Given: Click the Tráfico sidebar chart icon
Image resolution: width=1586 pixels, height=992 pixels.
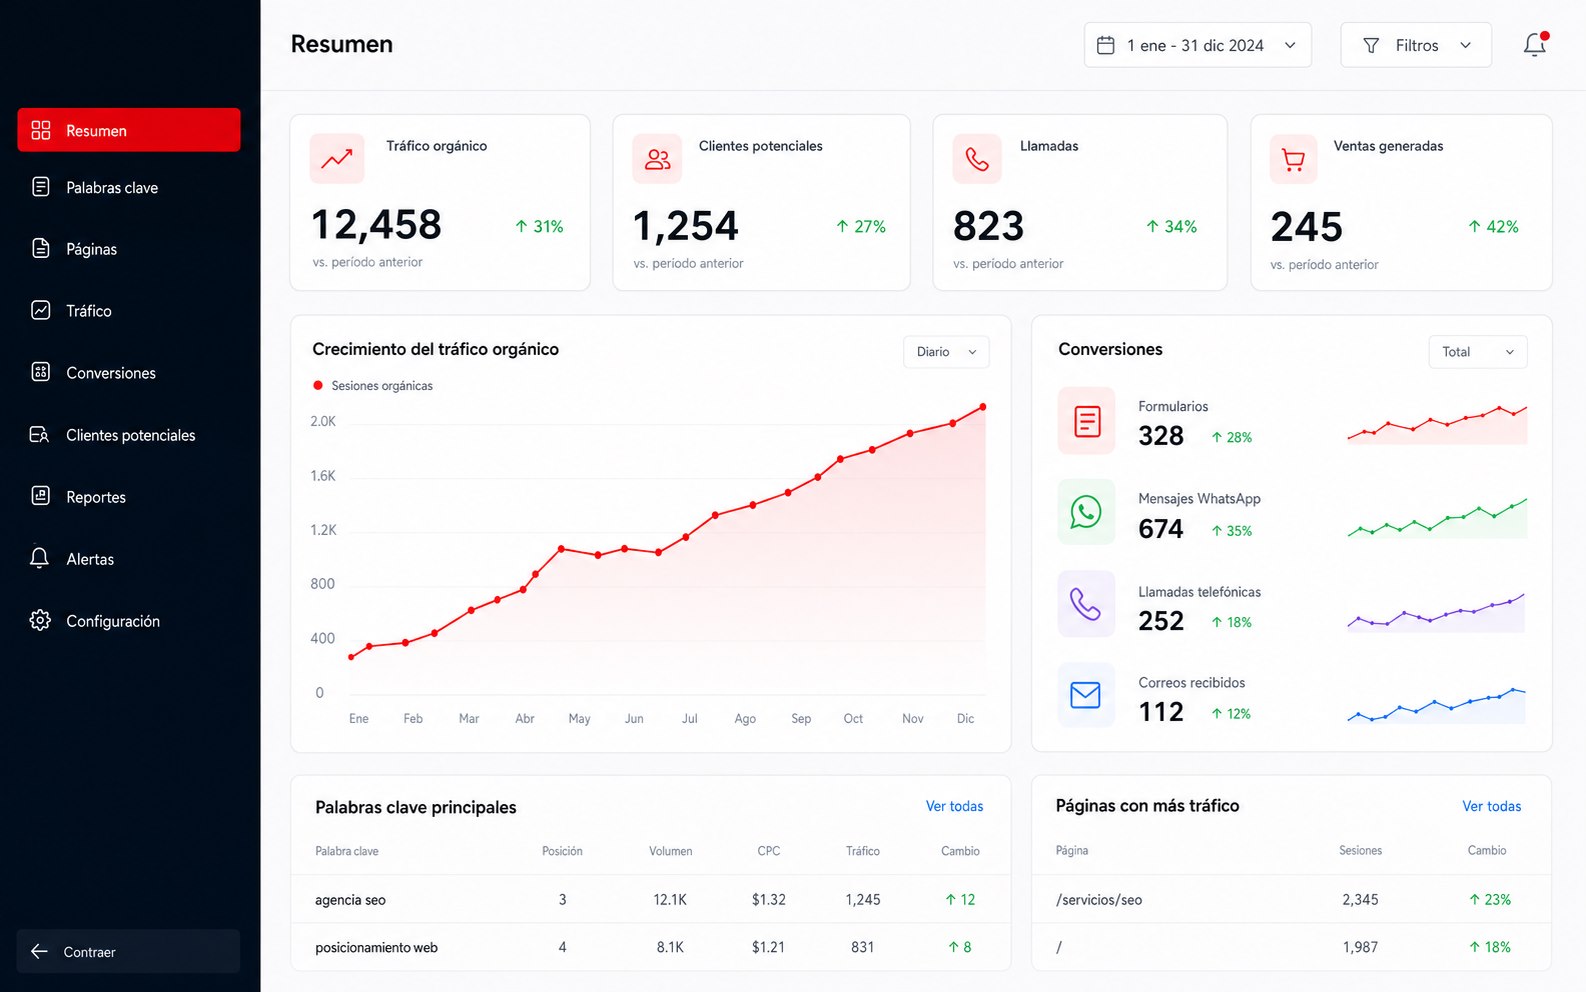Looking at the screenshot, I should 41,310.
